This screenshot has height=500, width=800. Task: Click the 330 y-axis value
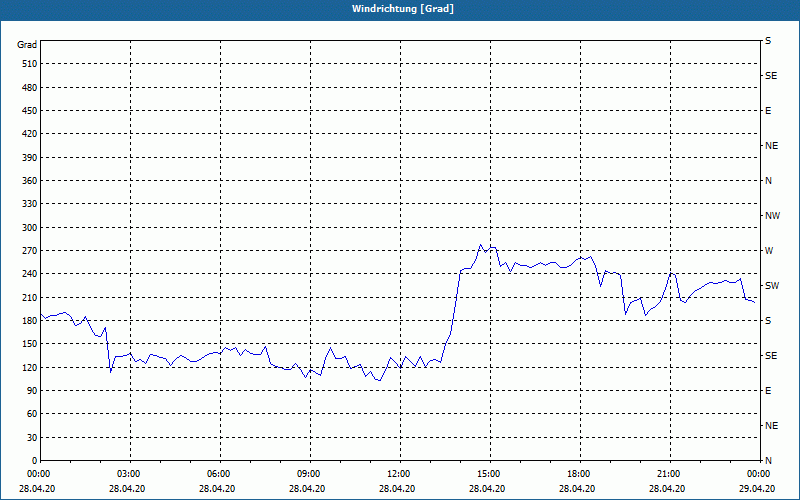point(30,204)
